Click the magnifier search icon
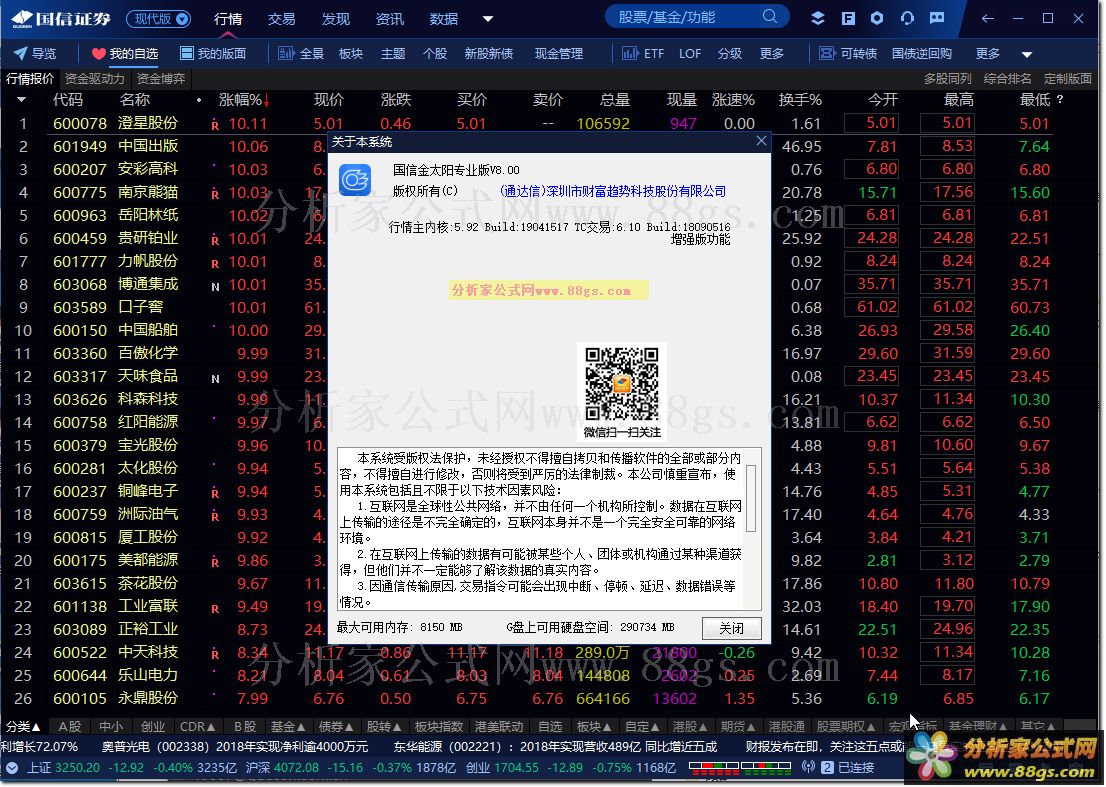 click(770, 17)
